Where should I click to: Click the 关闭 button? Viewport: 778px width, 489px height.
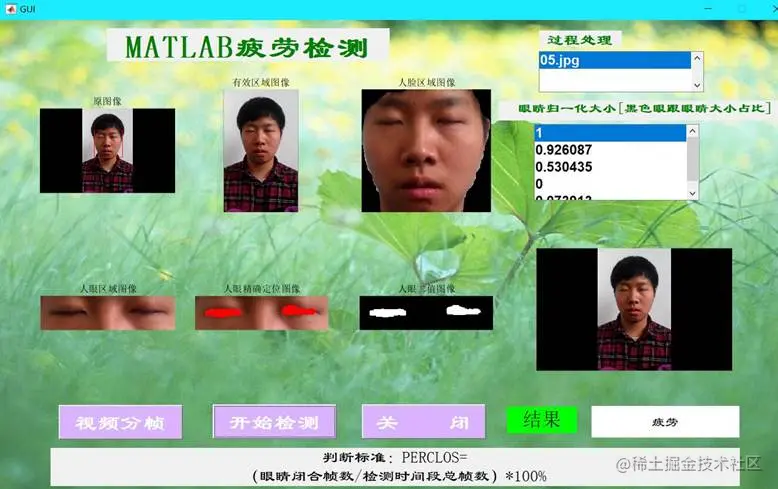click(x=423, y=422)
